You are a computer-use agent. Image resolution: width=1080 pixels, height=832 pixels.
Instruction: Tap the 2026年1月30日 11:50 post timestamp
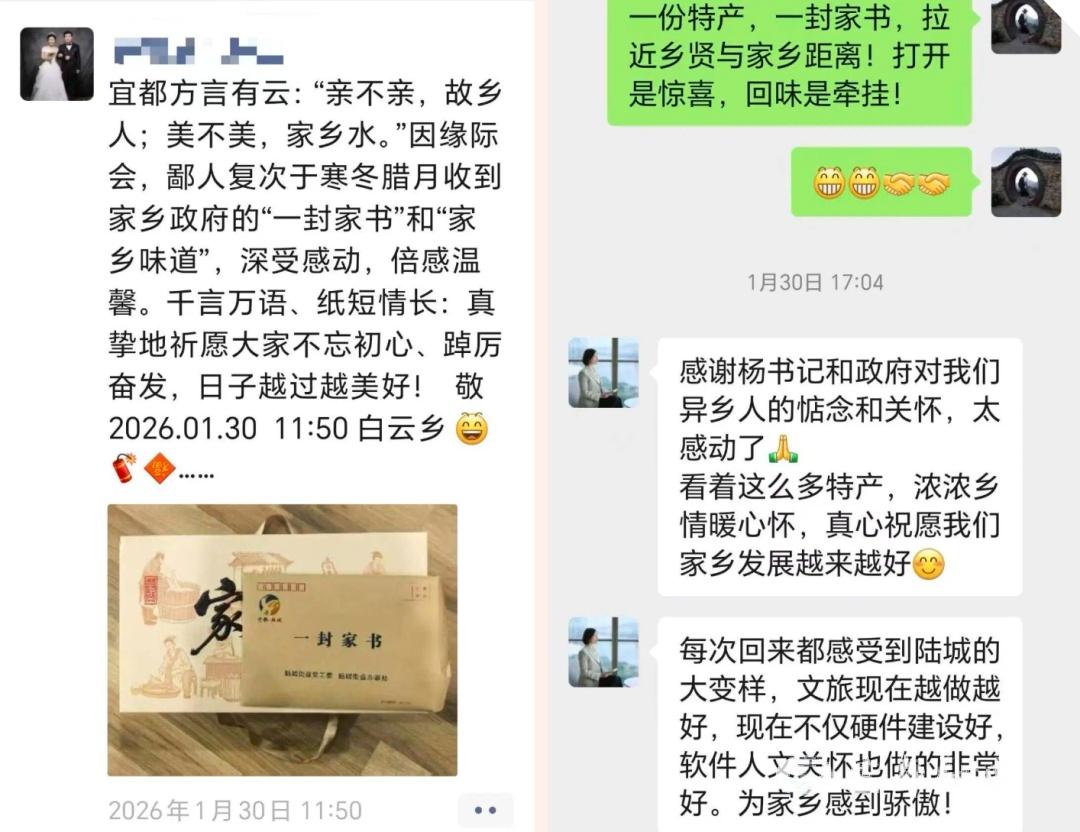tap(235, 811)
